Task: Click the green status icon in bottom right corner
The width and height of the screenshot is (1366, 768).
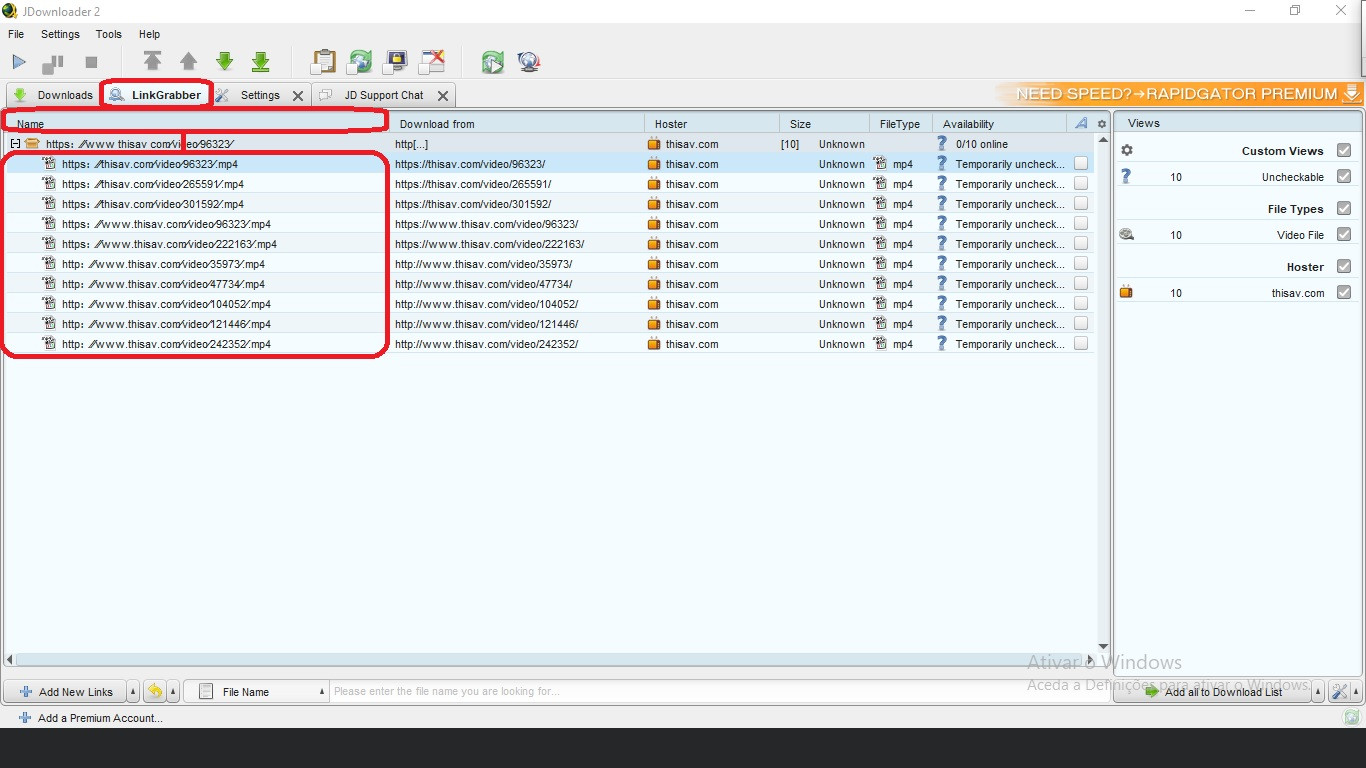Action: click(x=1352, y=717)
